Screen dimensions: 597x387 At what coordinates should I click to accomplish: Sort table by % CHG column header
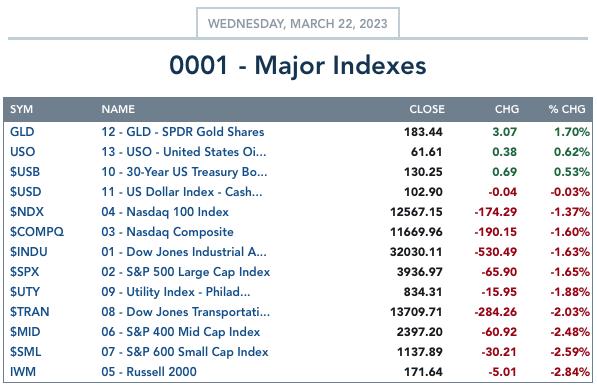tap(567, 109)
